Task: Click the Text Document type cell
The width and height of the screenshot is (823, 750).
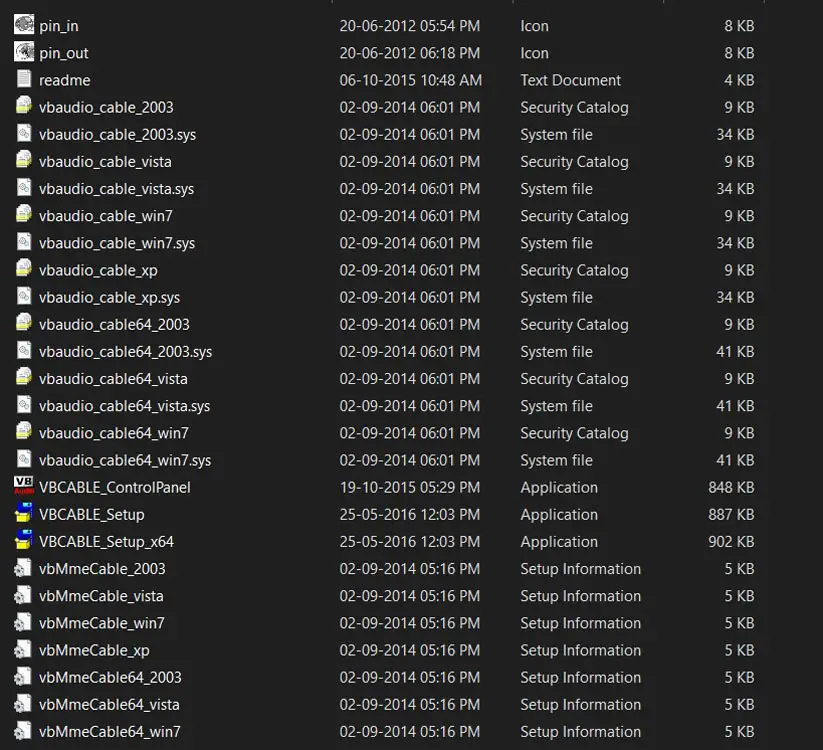Action: pyautogui.click(x=571, y=80)
